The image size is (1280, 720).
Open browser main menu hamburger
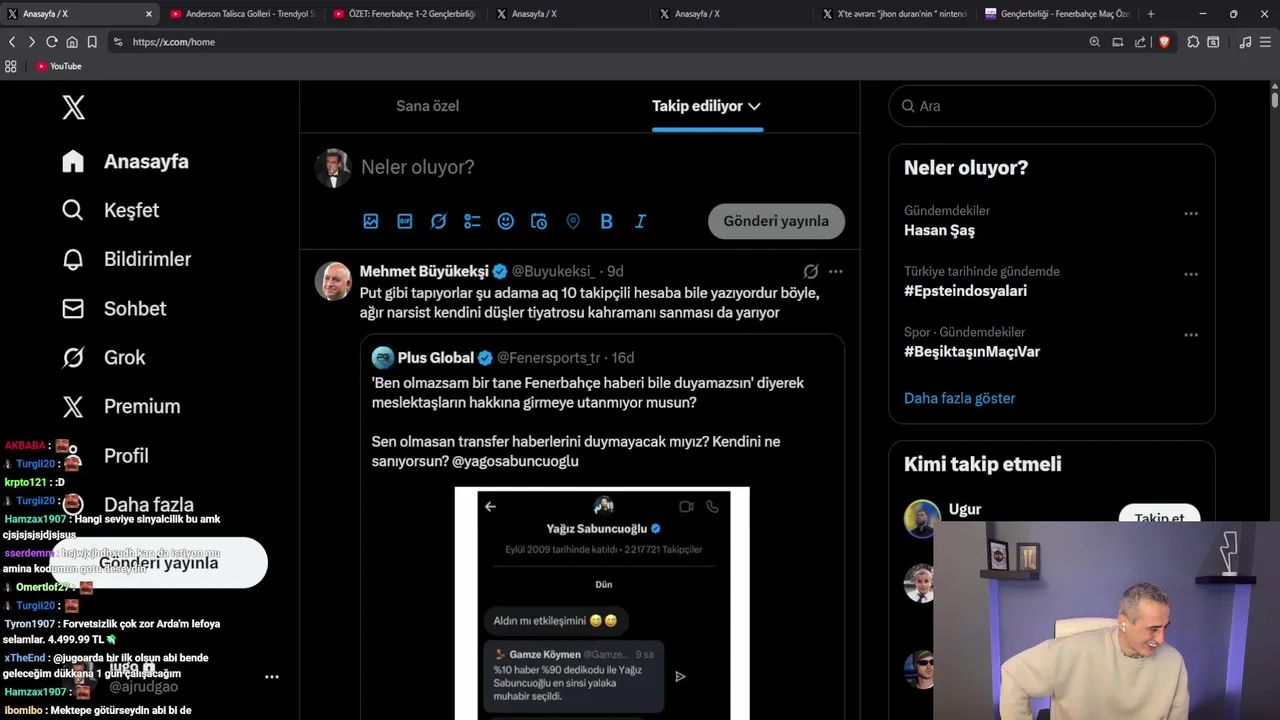click(x=1266, y=42)
